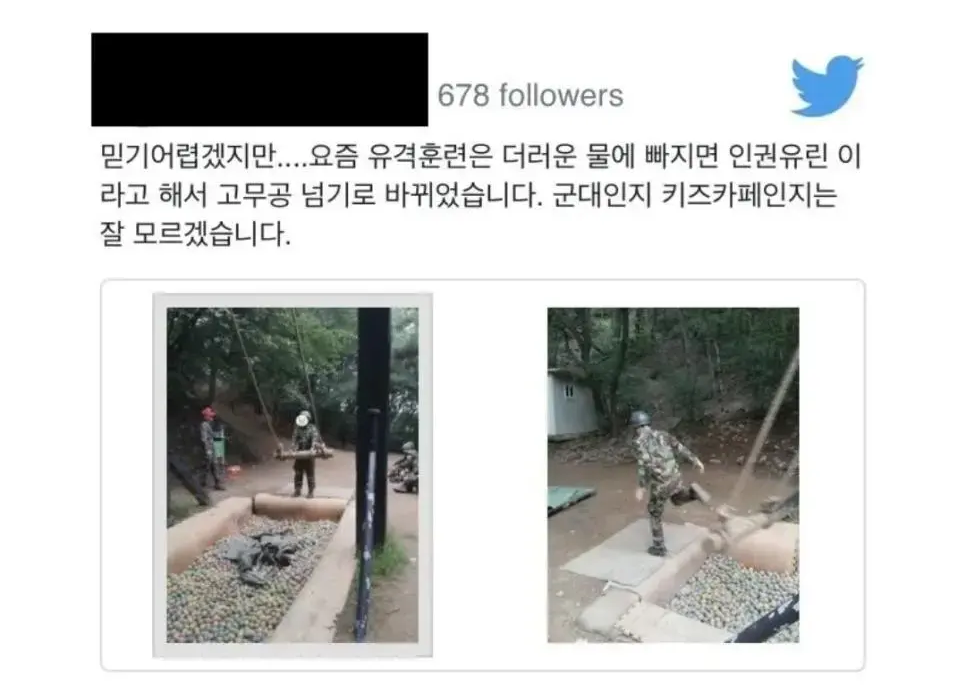
Task: Click the person in the red cap
Action: [x=211, y=447]
